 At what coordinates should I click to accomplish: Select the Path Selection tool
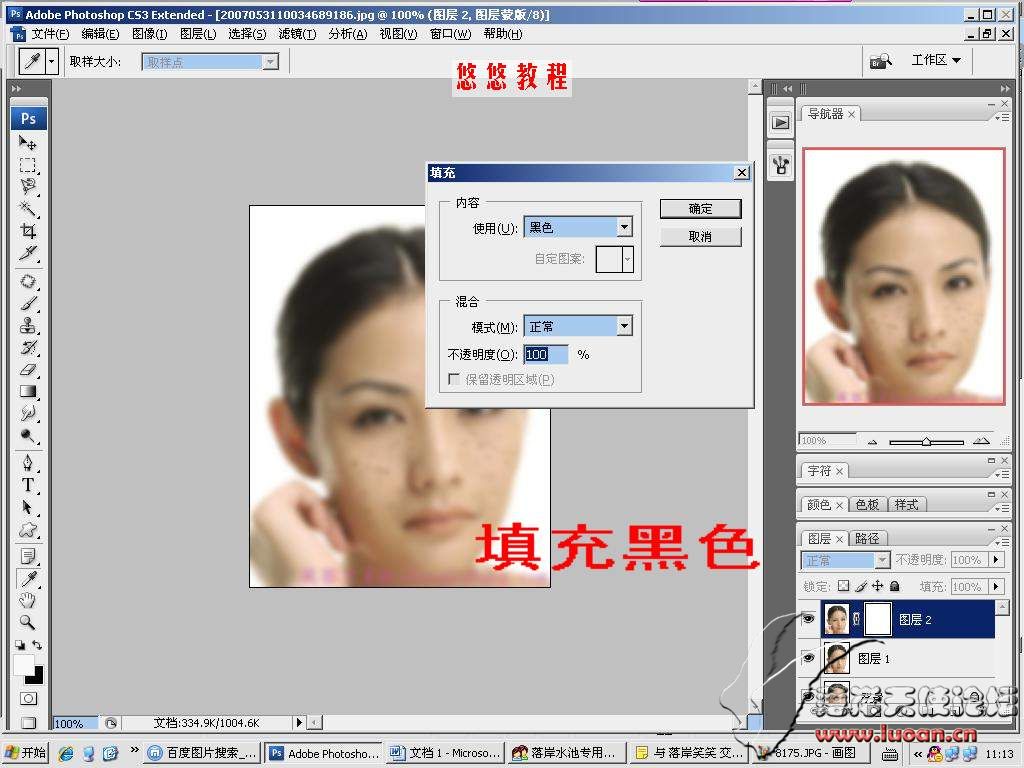pyautogui.click(x=27, y=507)
